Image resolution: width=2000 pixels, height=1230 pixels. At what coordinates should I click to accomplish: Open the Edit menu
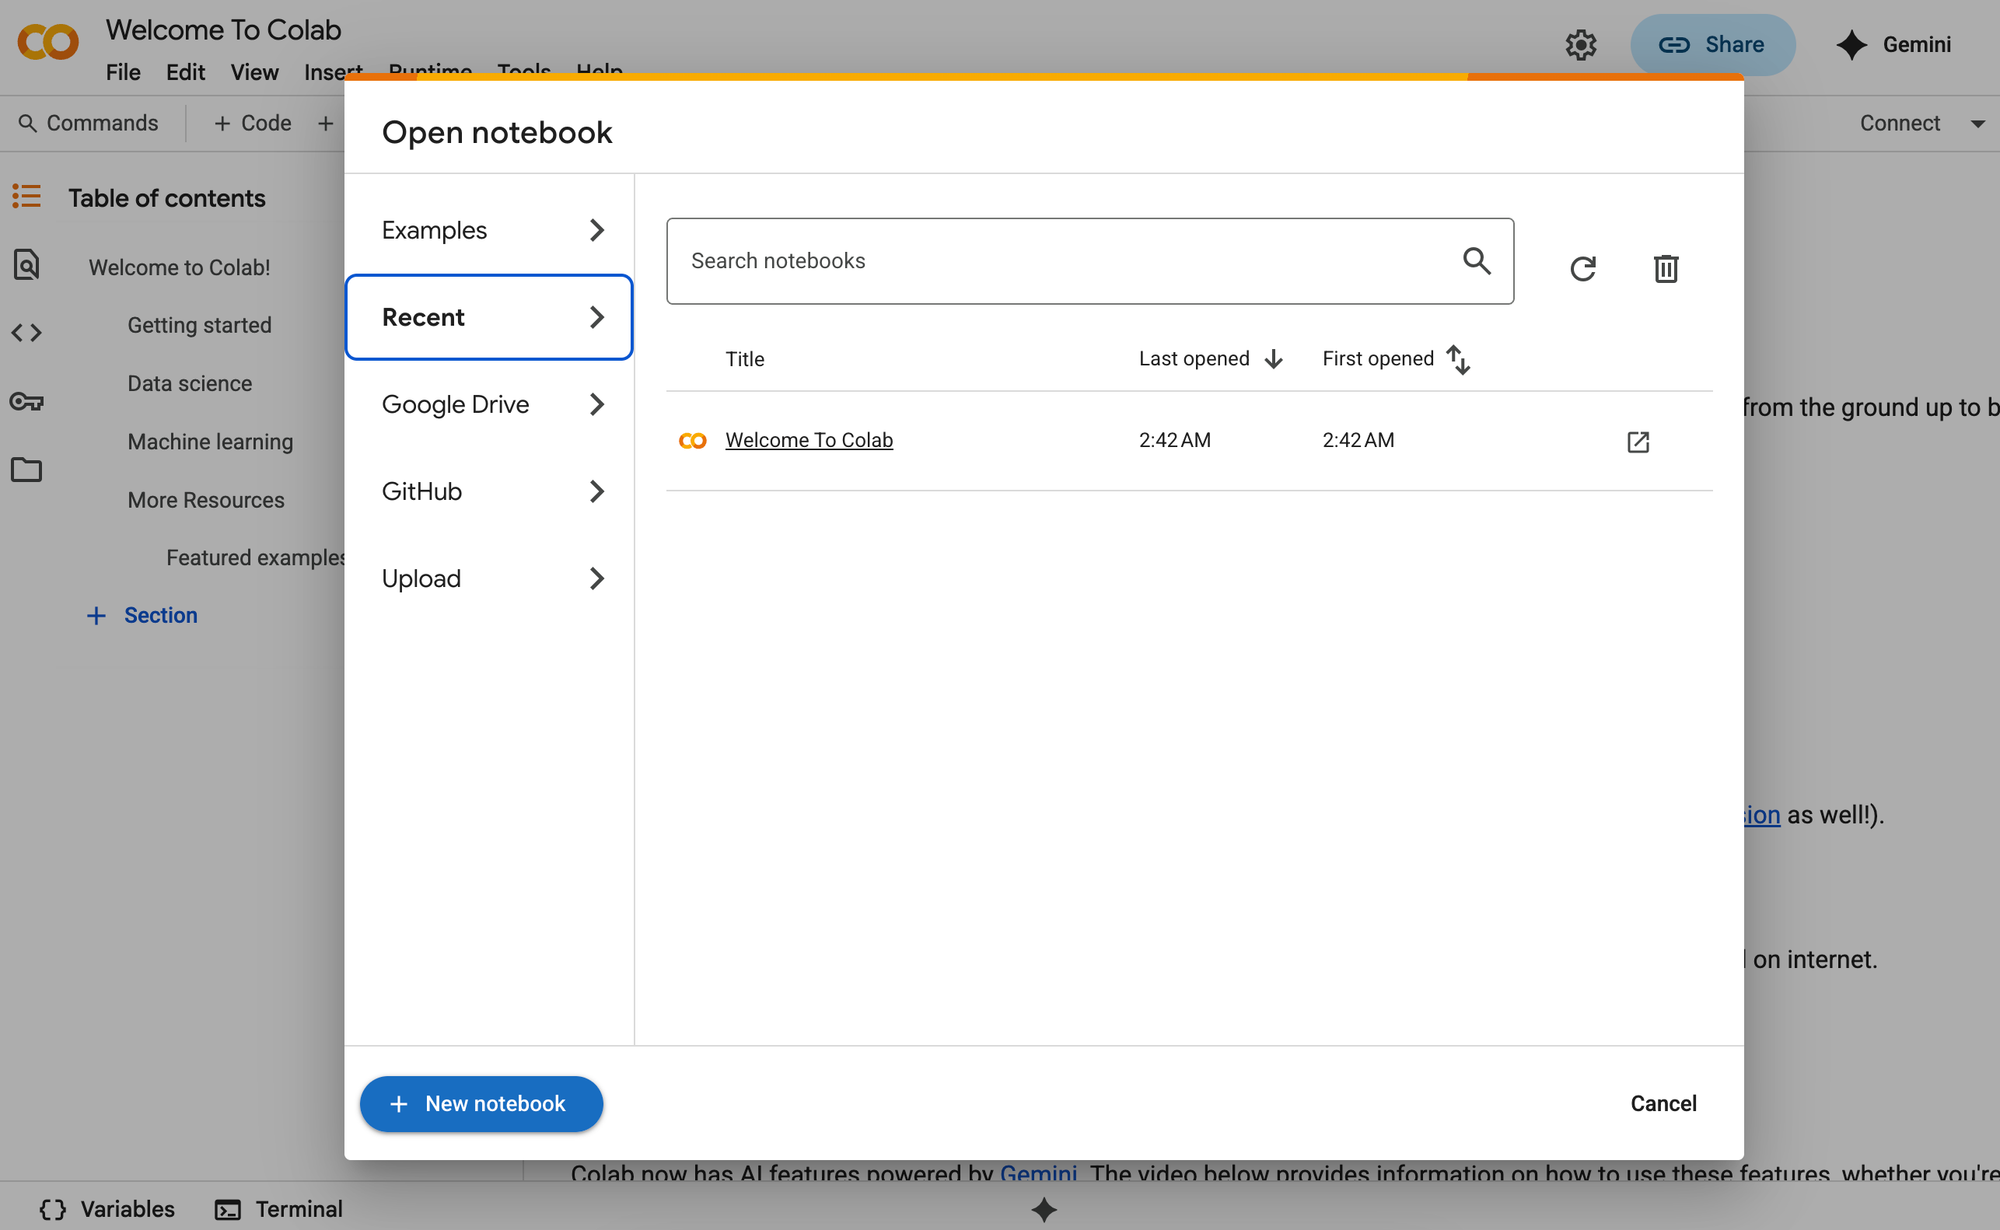click(x=185, y=72)
